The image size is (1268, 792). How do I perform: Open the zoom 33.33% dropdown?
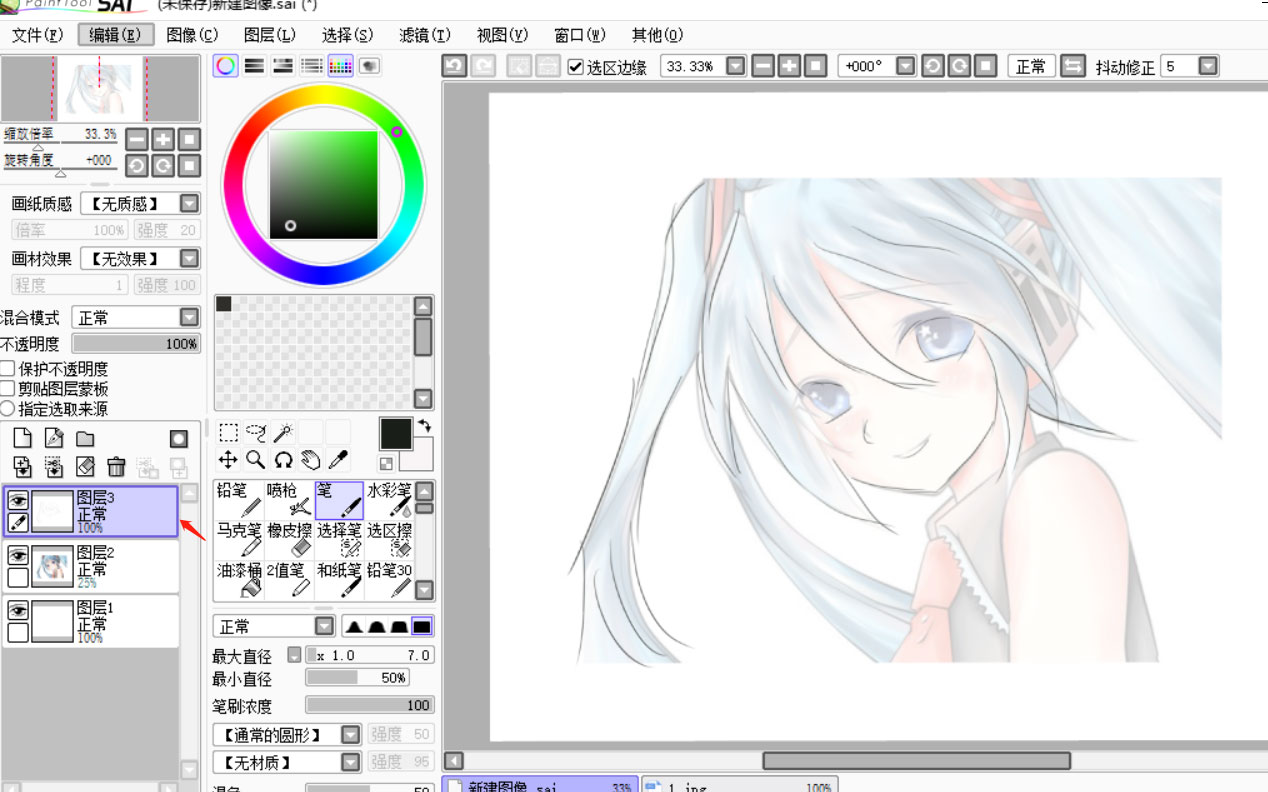736,66
